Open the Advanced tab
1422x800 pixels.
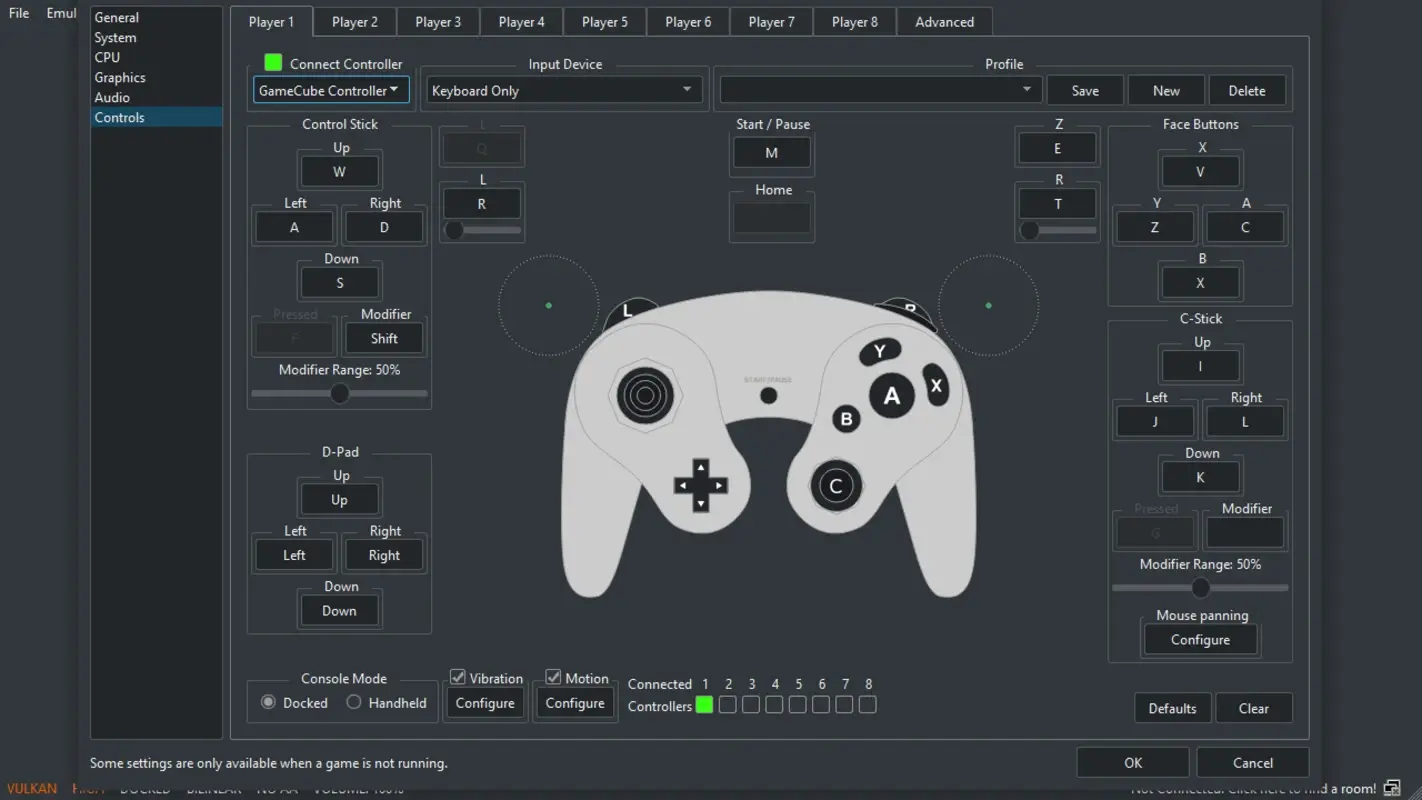(x=943, y=21)
